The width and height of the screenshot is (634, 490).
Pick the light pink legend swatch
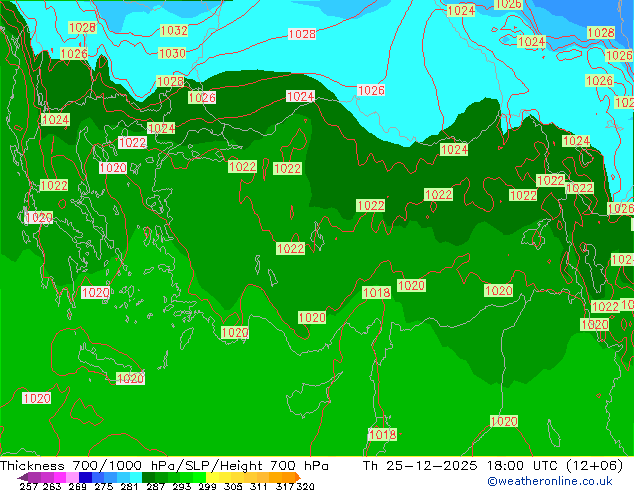click(72, 477)
